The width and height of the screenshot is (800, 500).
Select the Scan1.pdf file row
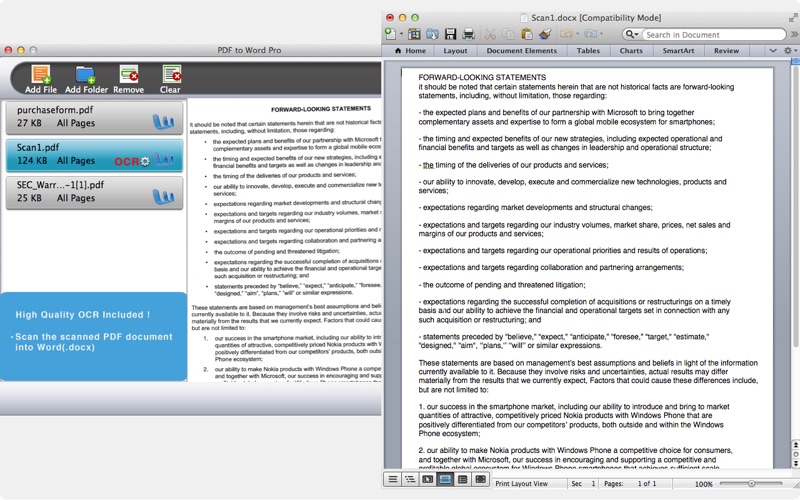(x=94, y=155)
